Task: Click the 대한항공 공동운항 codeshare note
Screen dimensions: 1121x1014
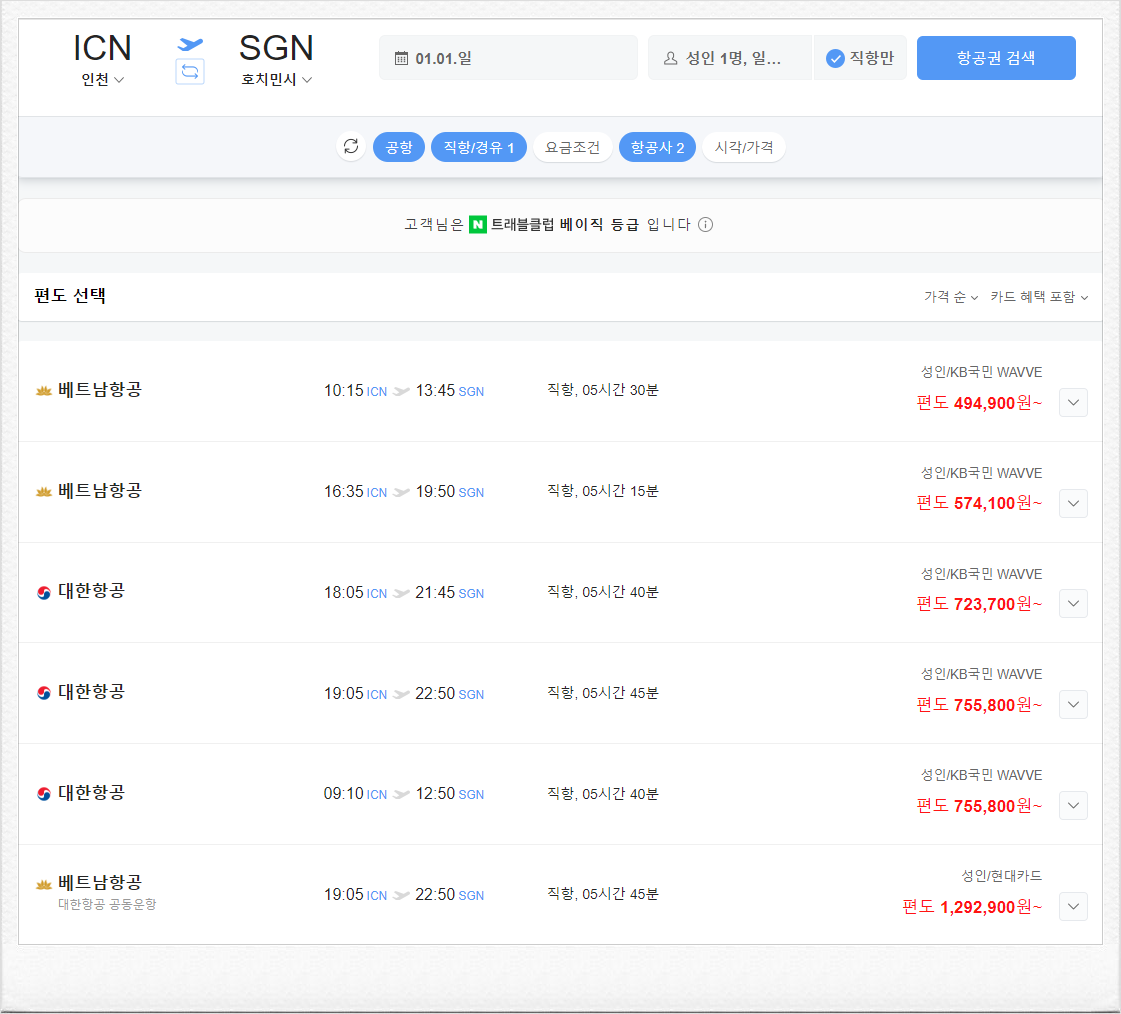Action: 107,905
